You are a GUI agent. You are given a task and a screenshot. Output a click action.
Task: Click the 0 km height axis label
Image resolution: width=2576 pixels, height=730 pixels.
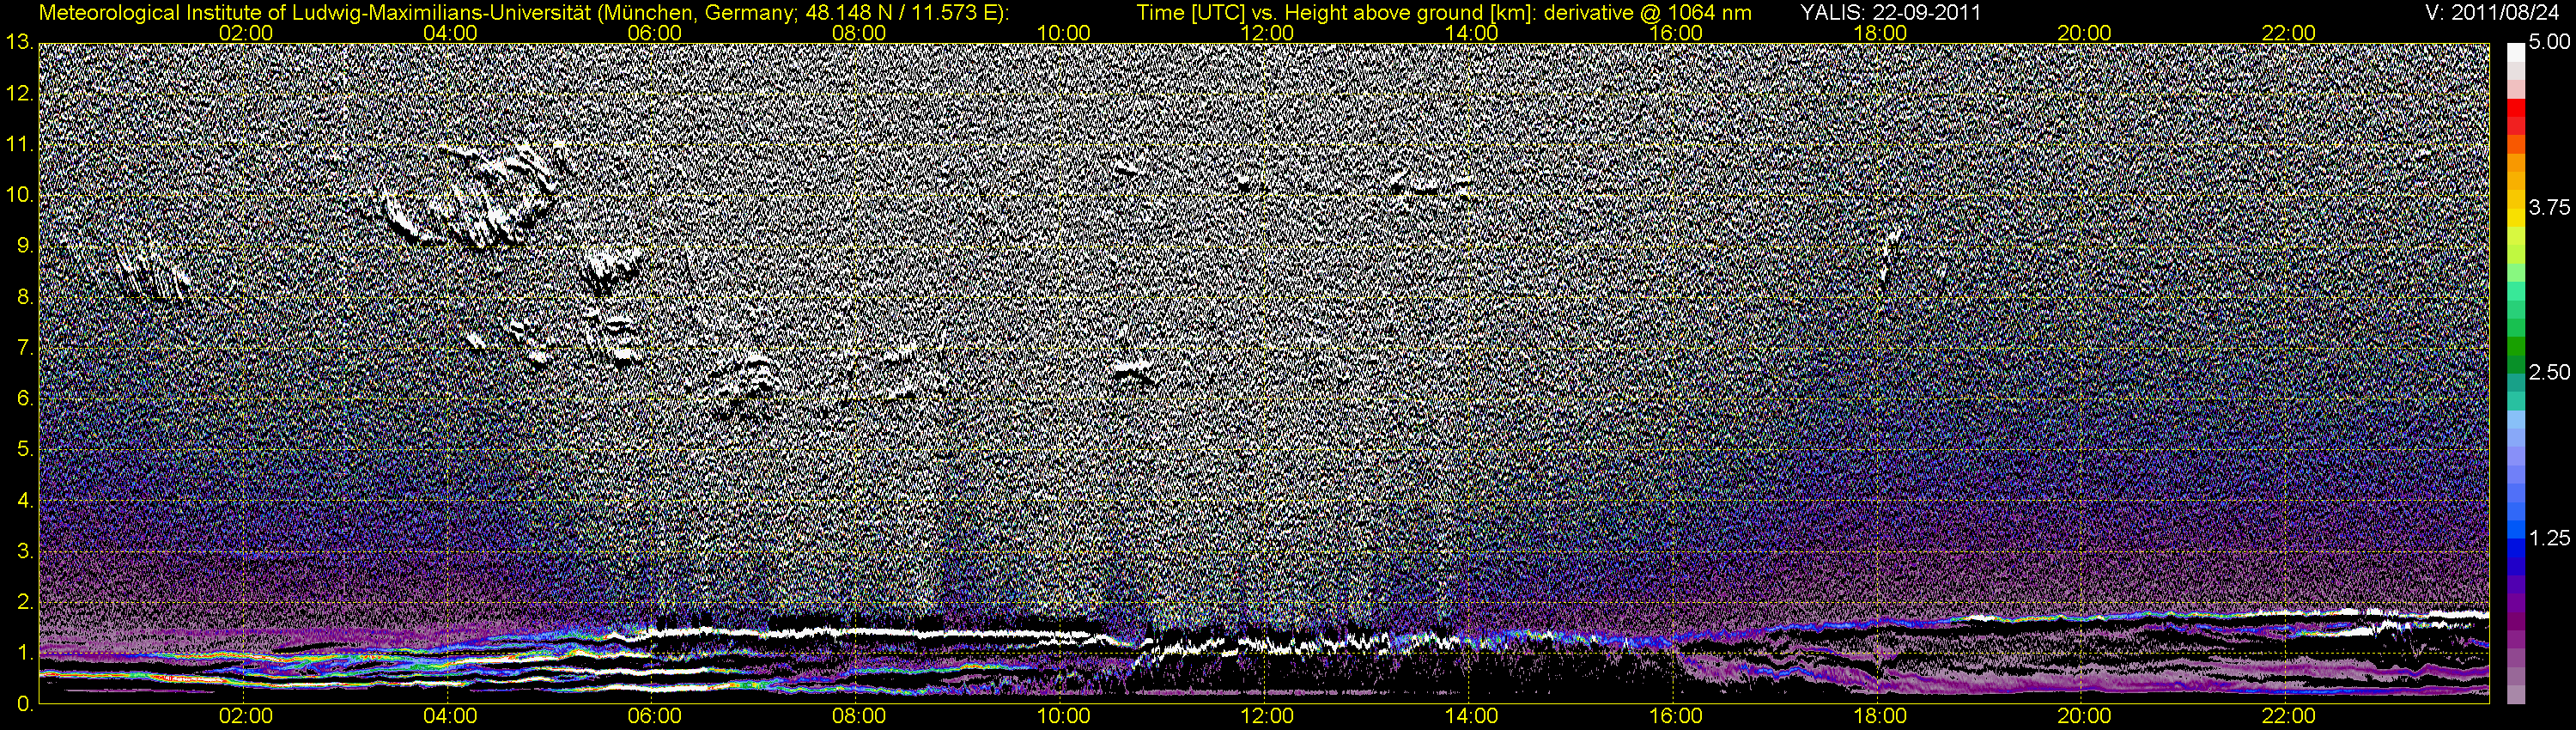pyautogui.click(x=24, y=704)
